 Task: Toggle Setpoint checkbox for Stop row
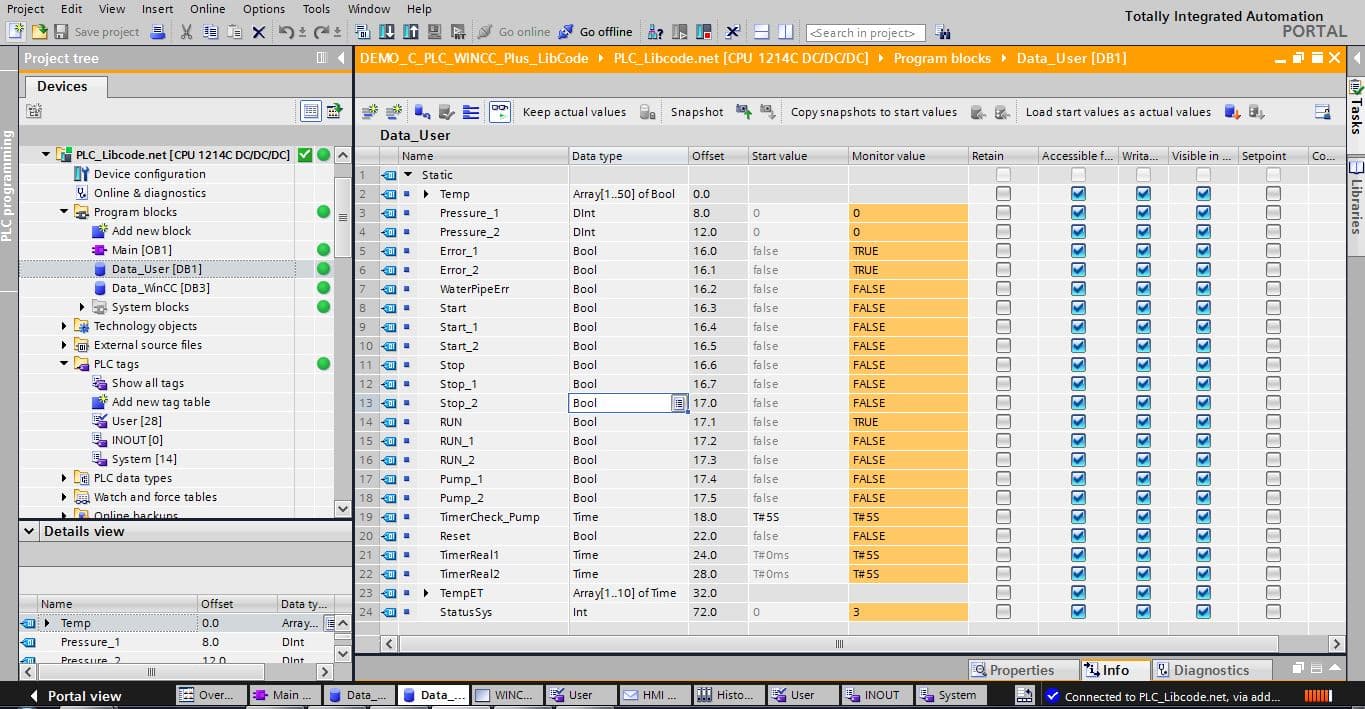[1273, 365]
